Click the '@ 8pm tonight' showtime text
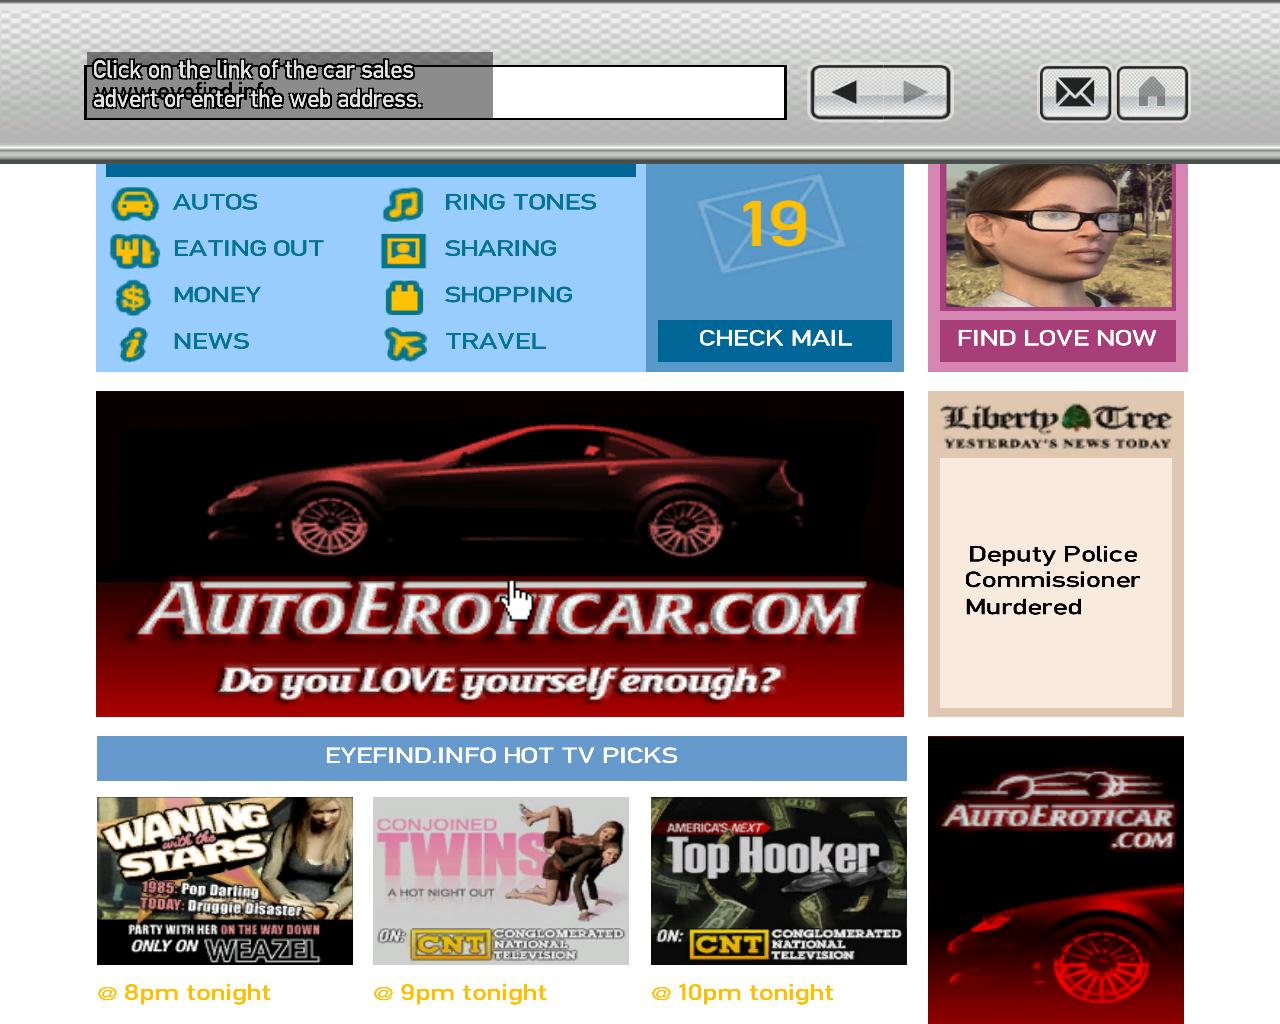 184,993
